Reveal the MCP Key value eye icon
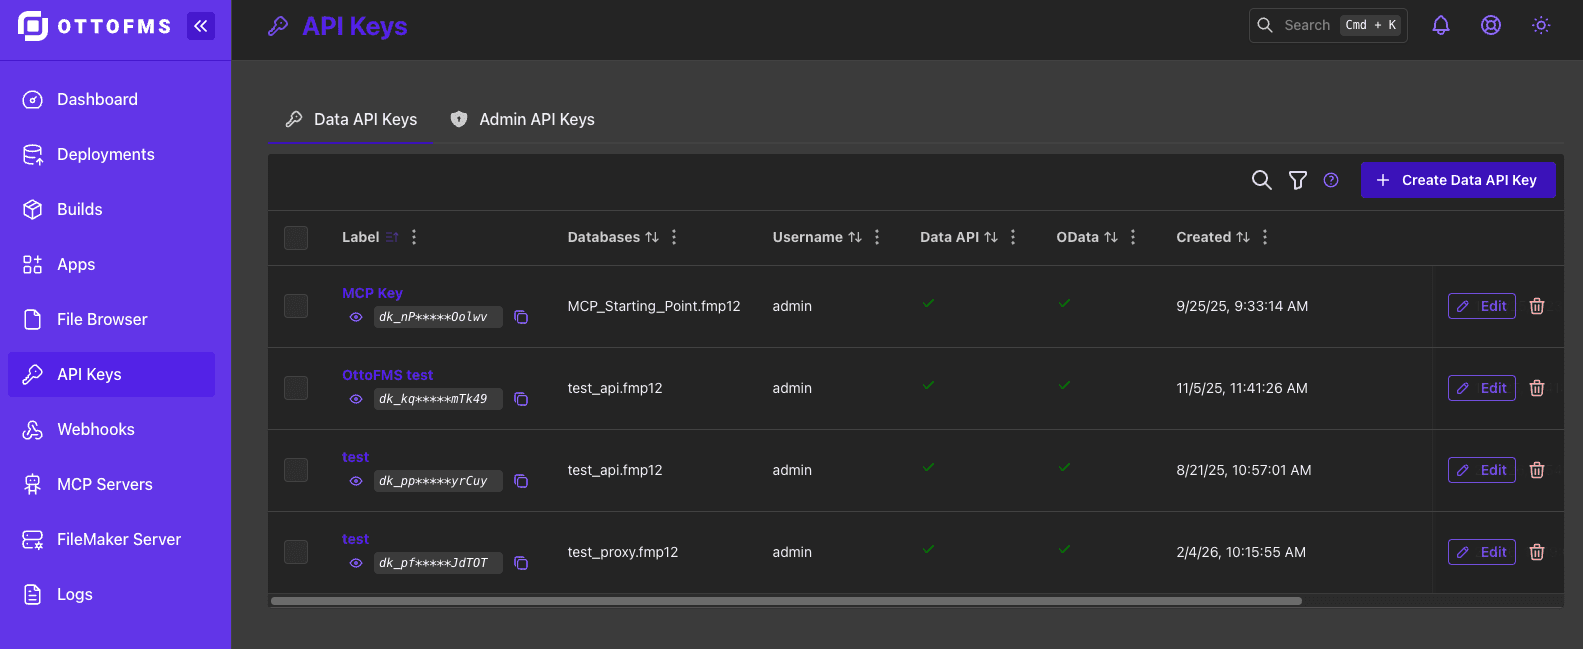The image size is (1583, 649). click(355, 317)
